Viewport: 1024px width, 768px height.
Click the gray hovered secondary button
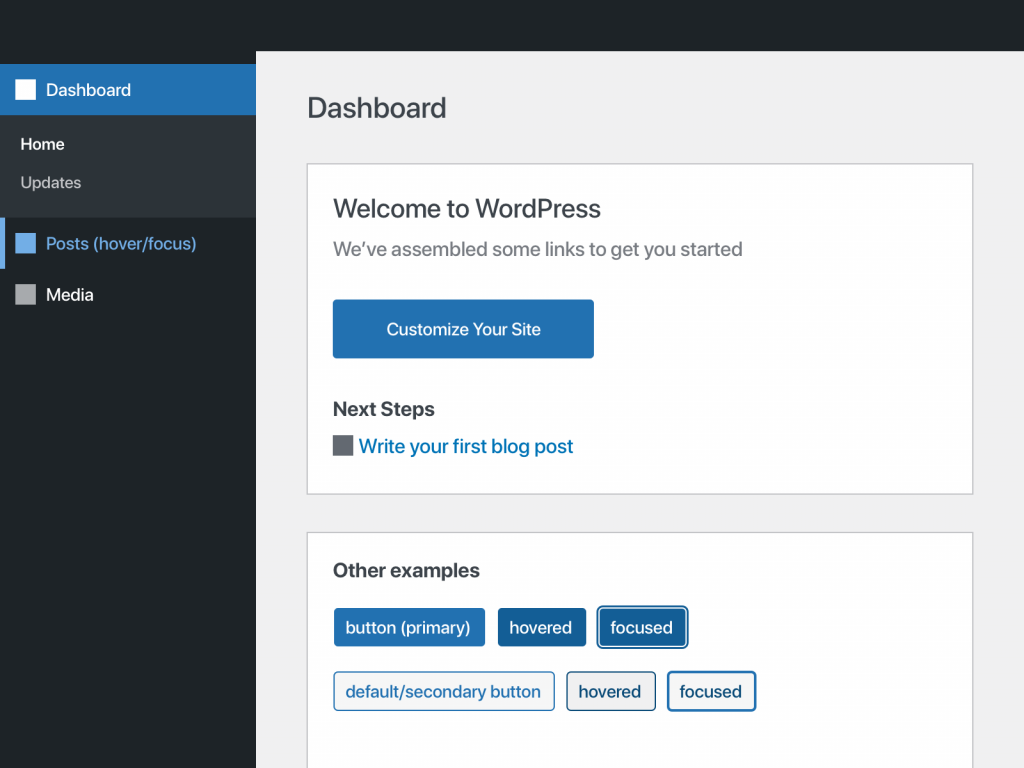pyautogui.click(x=611, y=691)
